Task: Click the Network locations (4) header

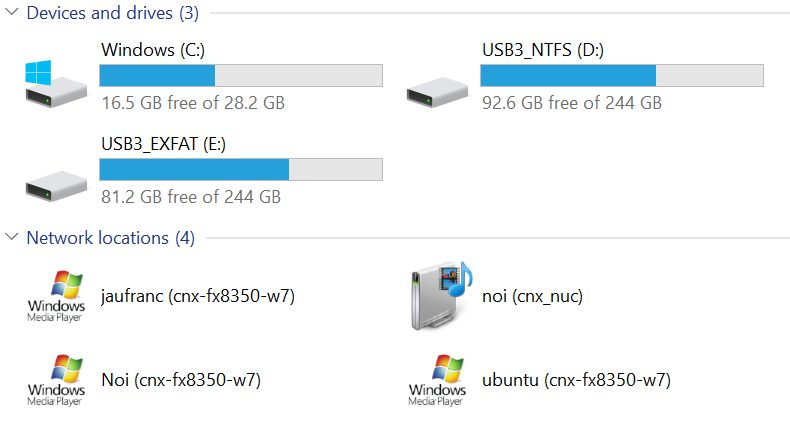Action: click(110, 238)
